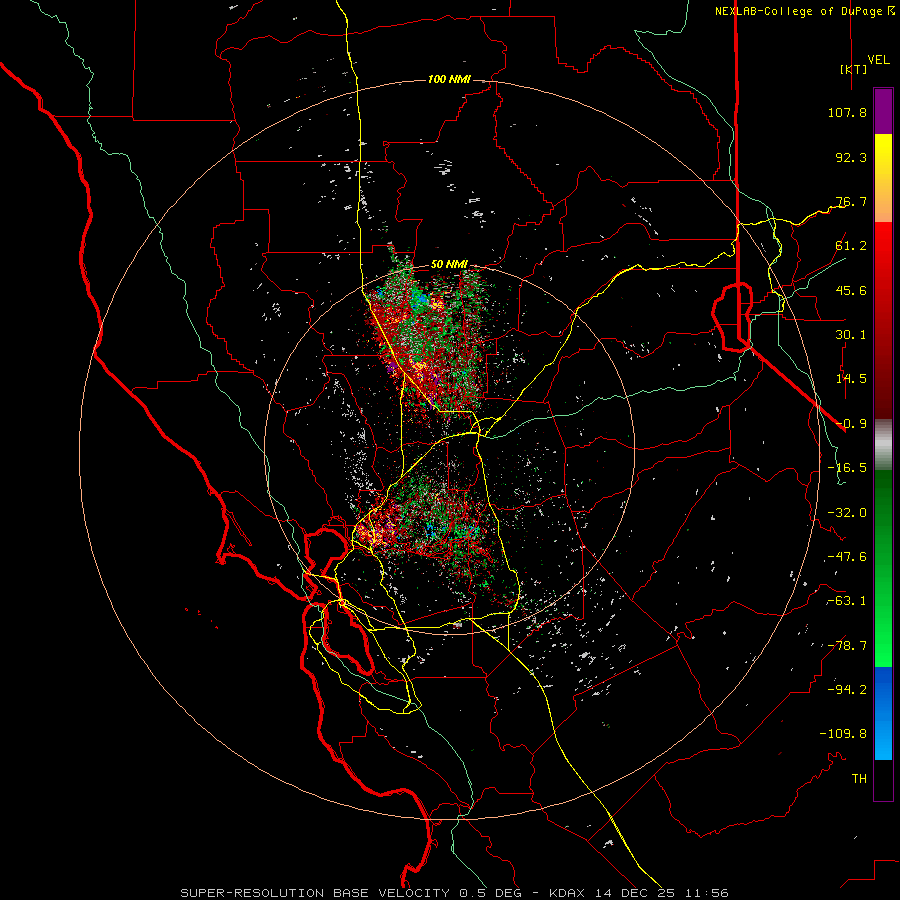Click the -16.5 legend value
The width and height of the screenshot is (900, 900).
[847, 468]
